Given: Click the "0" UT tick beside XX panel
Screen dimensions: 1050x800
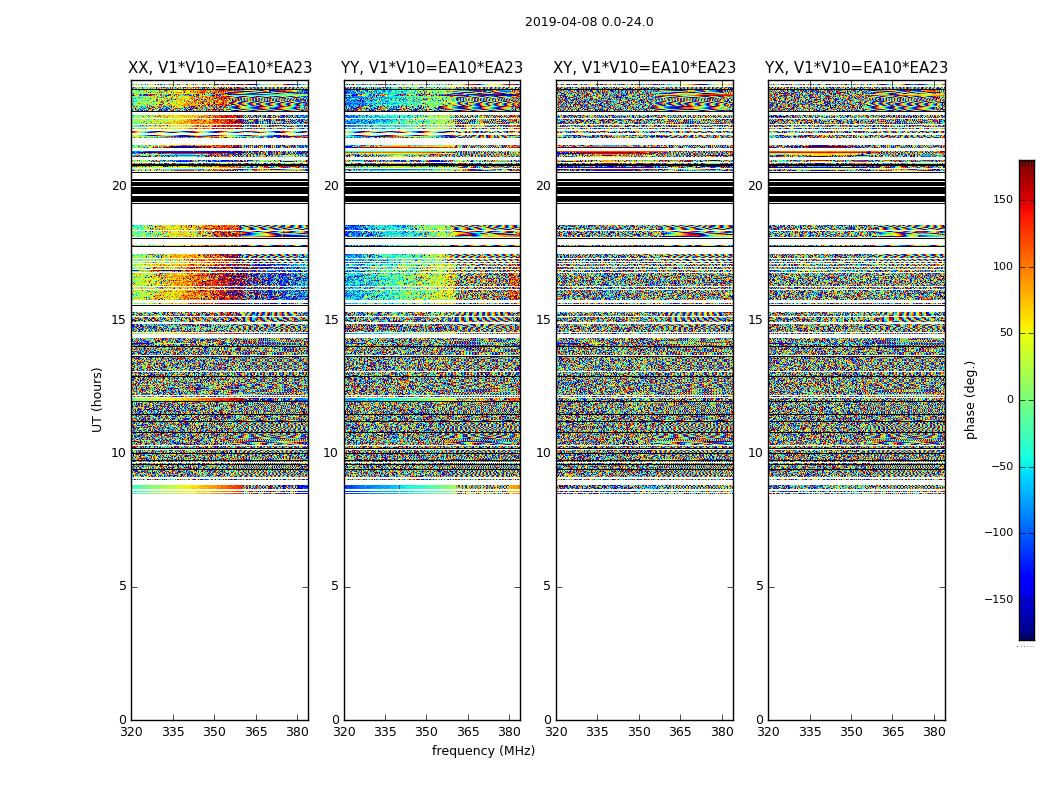Looking at the screenshot, I should (x=123, y=720).
